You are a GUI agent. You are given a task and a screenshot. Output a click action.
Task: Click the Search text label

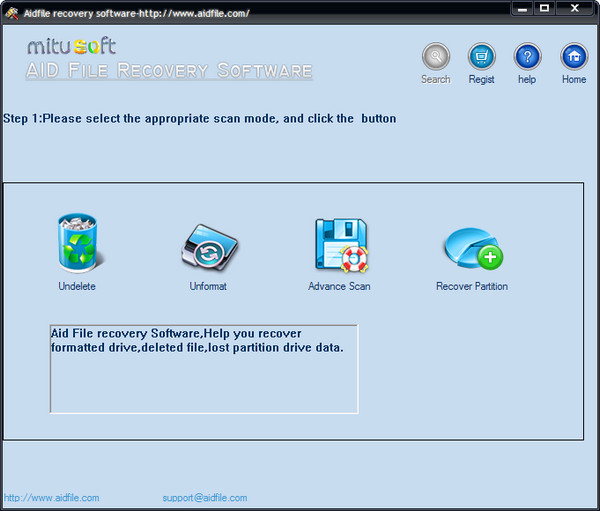(x=436, y=79)
